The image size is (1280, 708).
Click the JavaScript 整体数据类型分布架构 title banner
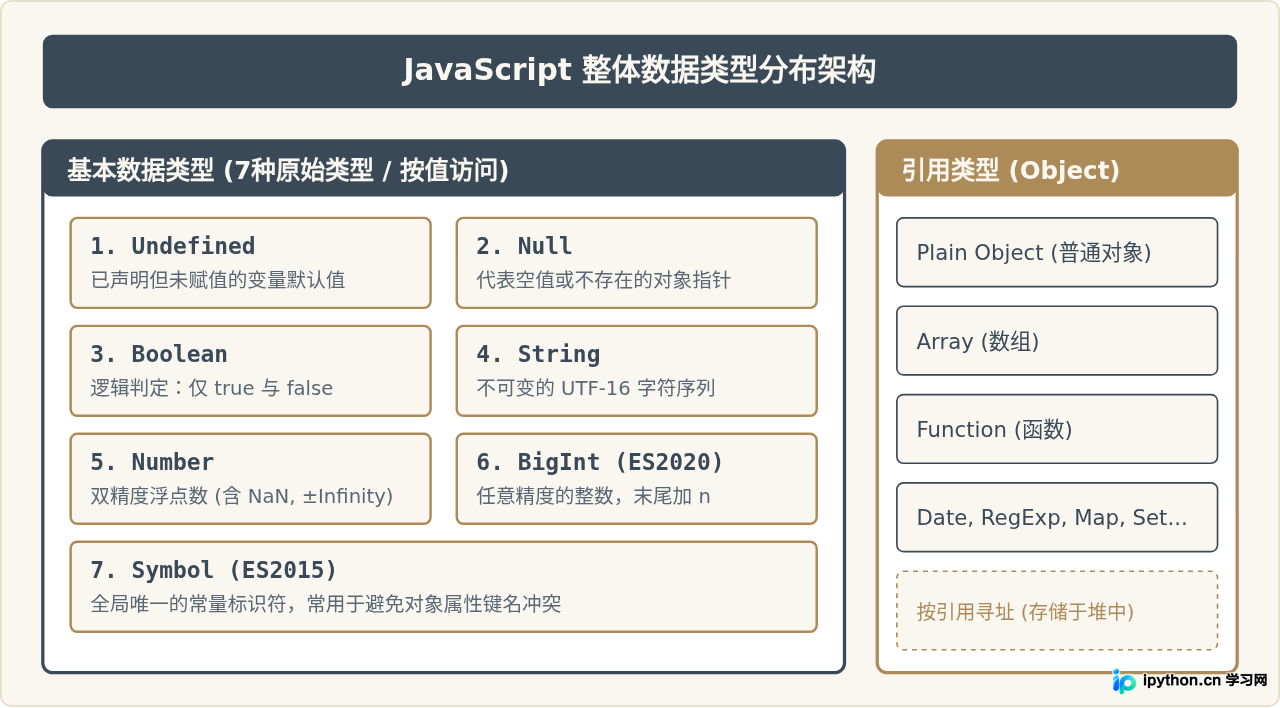click(x=640, y=71)
